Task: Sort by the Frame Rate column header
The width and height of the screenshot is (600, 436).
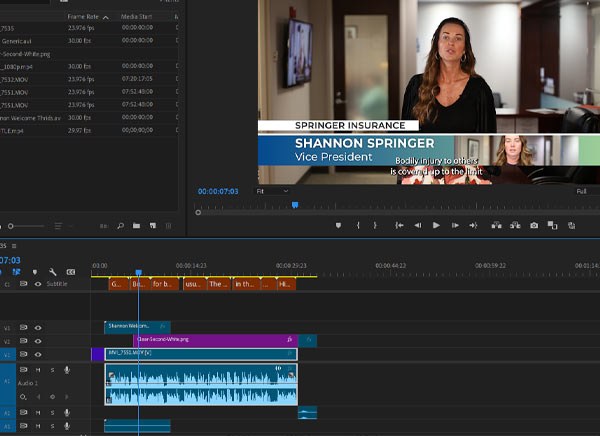Action: tap(83, 16)
